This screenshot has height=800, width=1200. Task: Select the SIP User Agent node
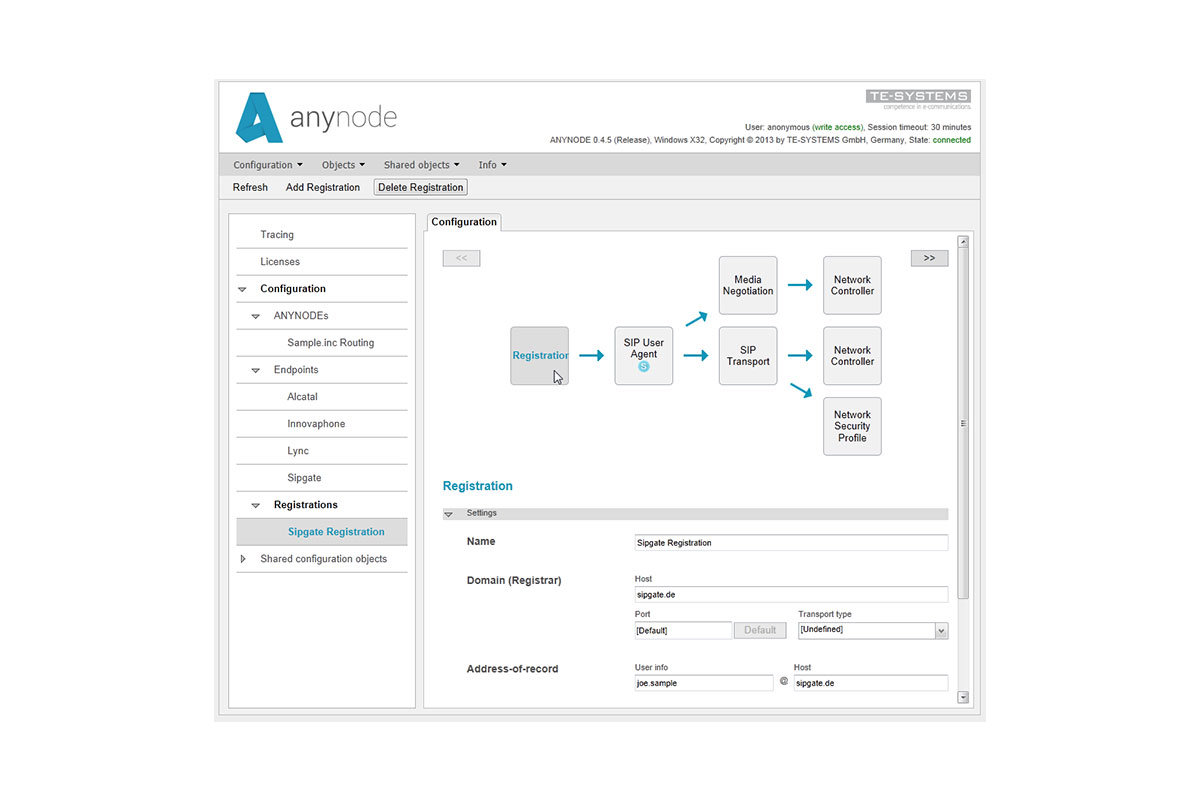tap(644, 356)
